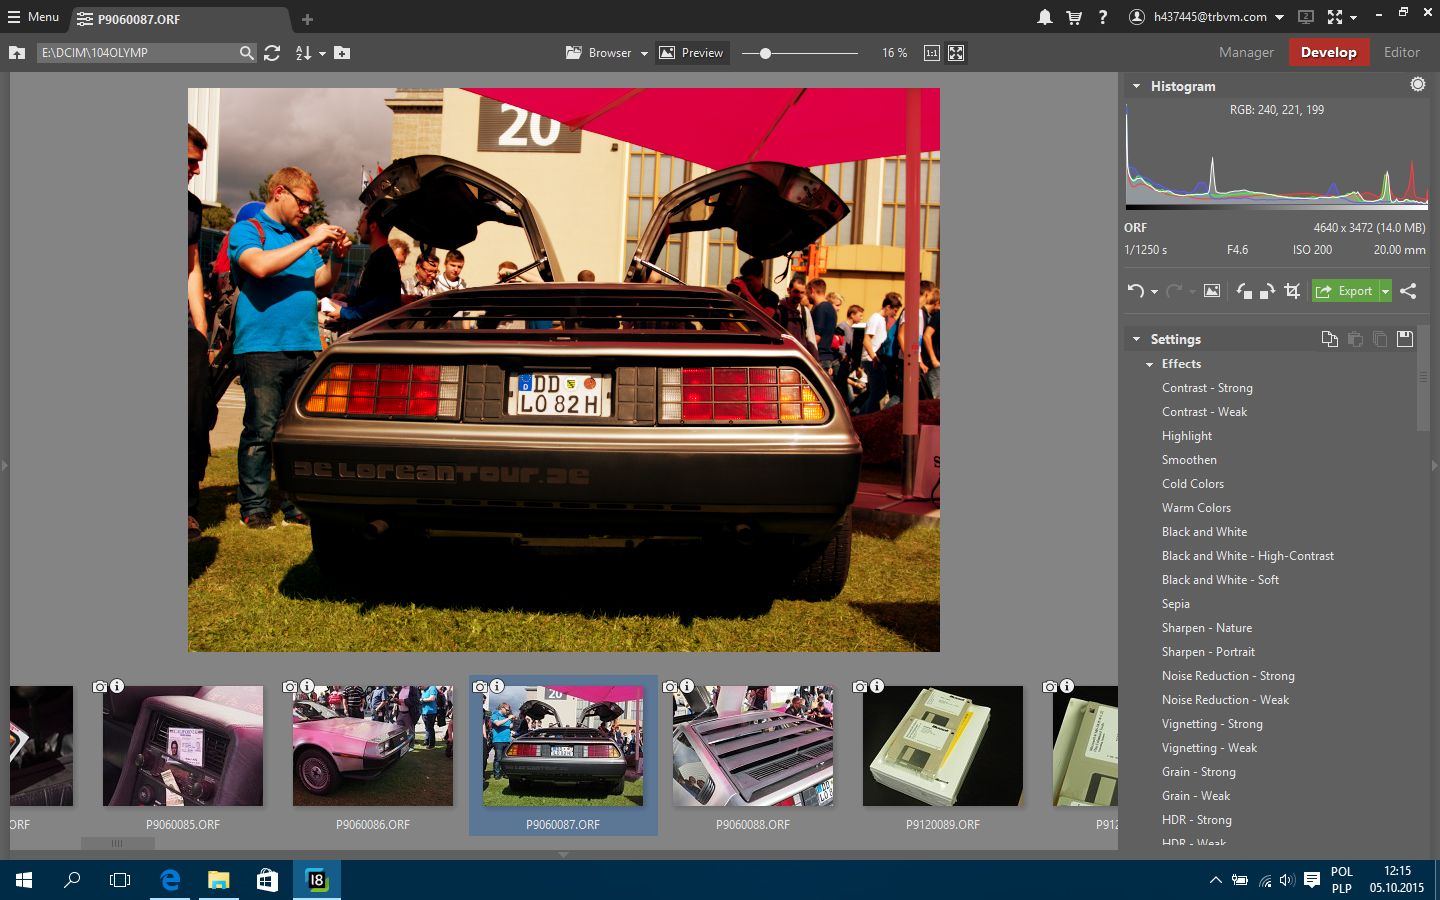Create a new folder
The width and height of the screenshot is (1440, 900).
pyautogui.click(x=342, y=53)
